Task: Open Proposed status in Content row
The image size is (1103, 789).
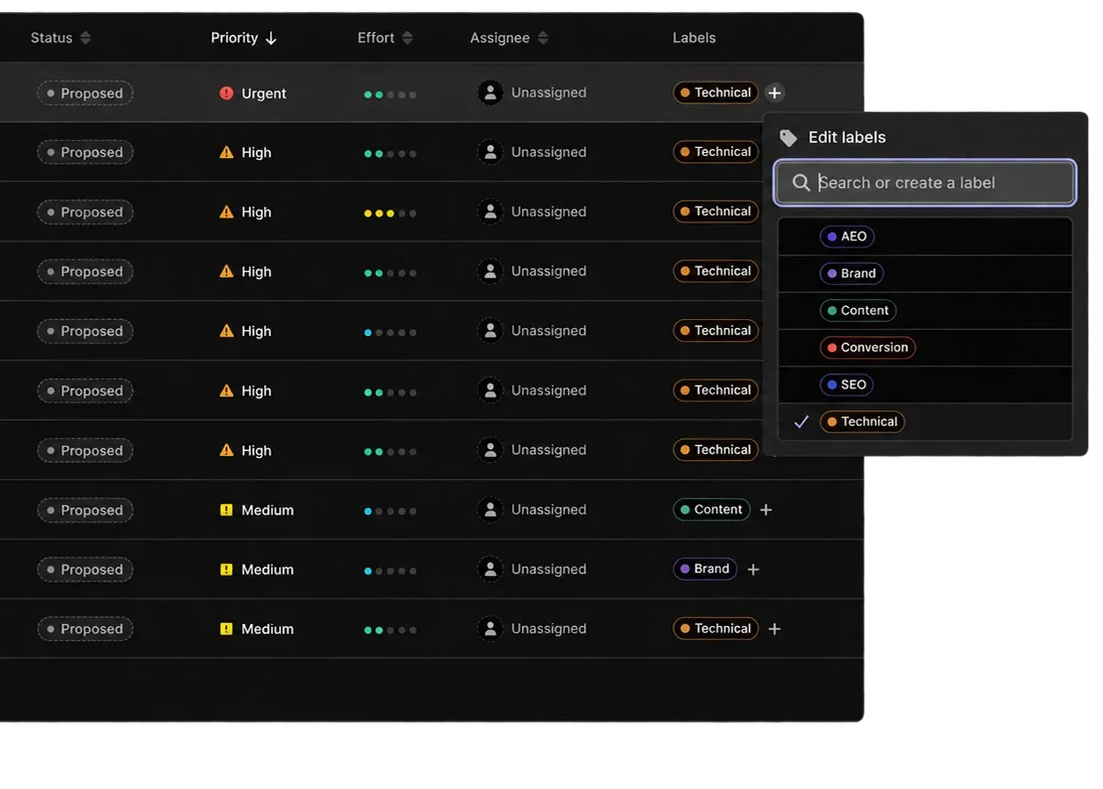Action: [85, 511]
